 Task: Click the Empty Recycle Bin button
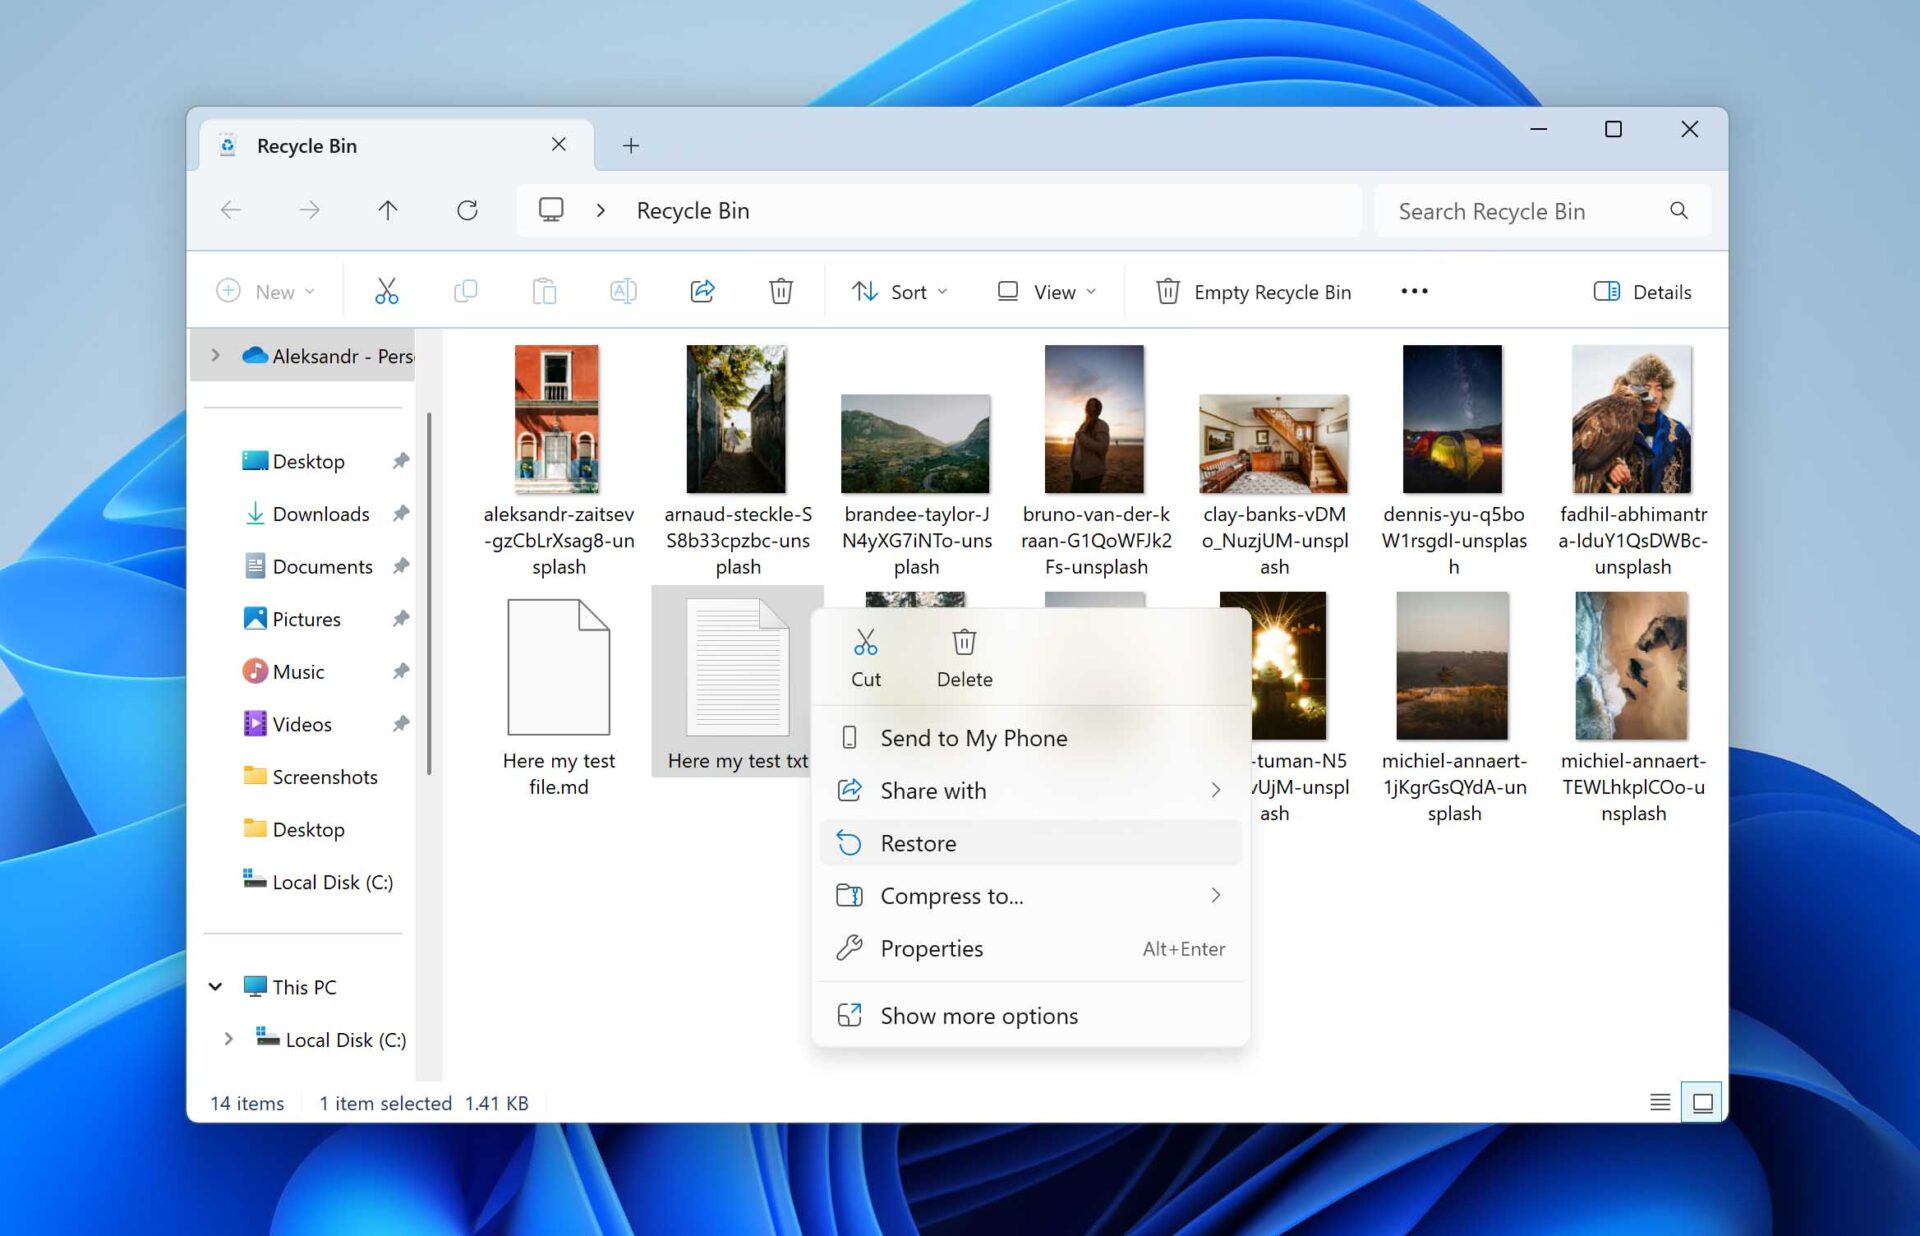click(1254, 291)
